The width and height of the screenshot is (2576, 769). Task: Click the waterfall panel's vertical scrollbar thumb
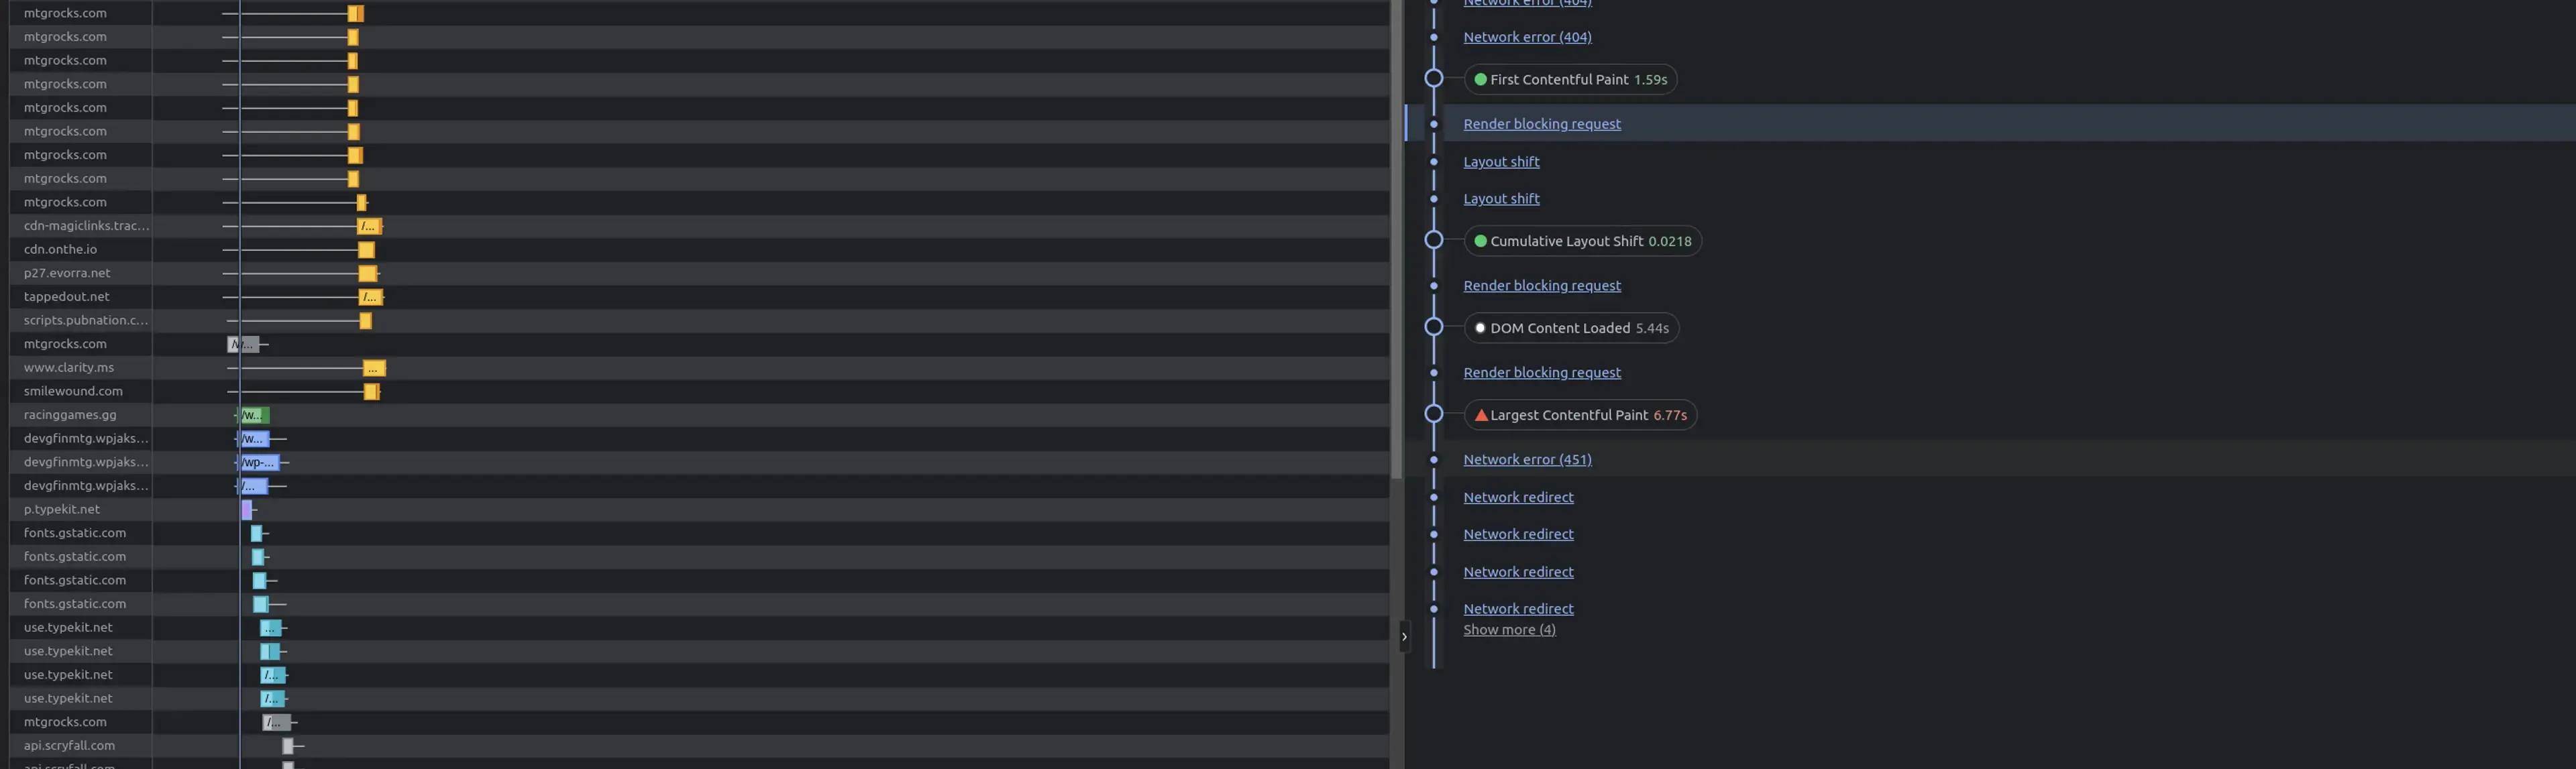[1396, 239]
